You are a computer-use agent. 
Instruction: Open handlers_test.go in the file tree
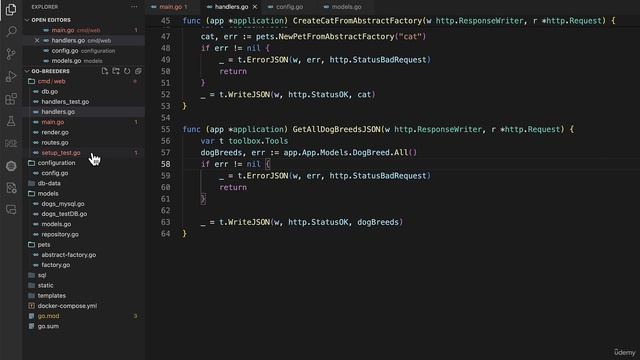[65, 102]
